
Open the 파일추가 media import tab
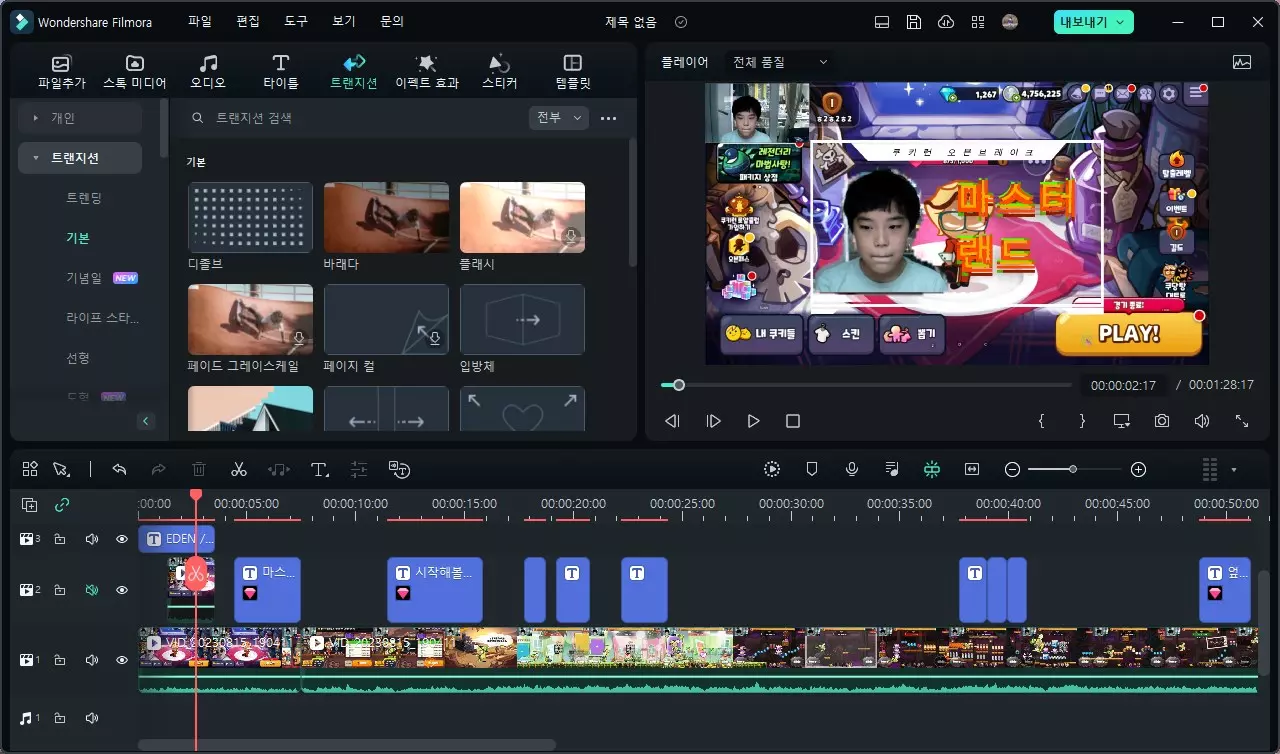pyautogui.click(x=62, y=72)
